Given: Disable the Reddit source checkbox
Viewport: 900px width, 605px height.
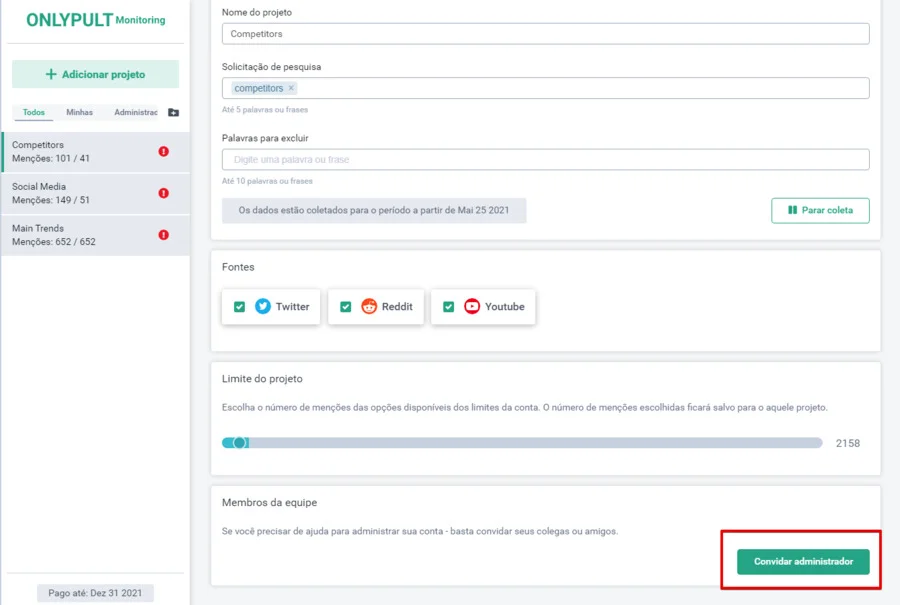Looking at the screenshot, I should pyautogui.click(x=345, y=307).
